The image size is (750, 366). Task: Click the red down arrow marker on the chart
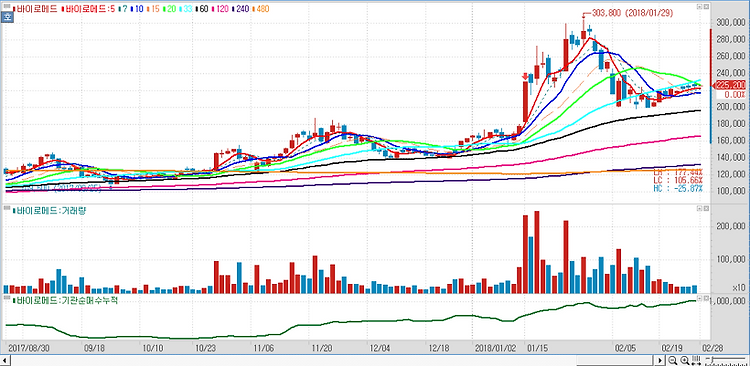coord(525,77)
